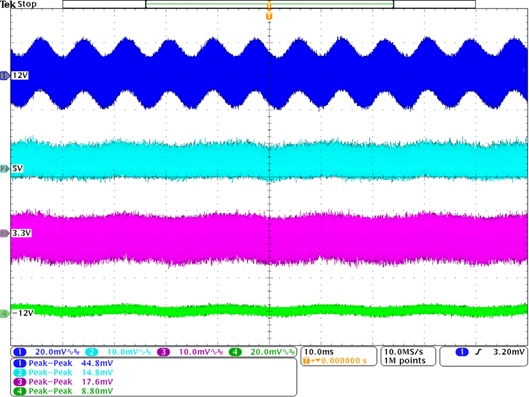Select channel 2 Peak-Peak 14.8mV measurement
Screen dimensions: 529x397
click(x=63, y=373)
